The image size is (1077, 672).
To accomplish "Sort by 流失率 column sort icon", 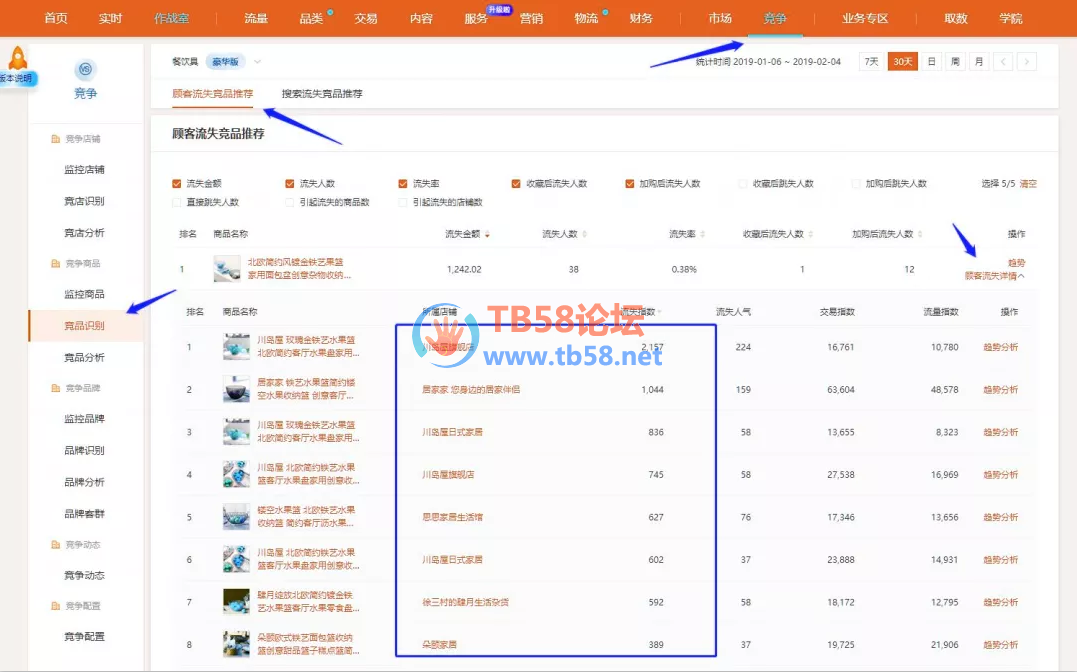I will point(702,234).
